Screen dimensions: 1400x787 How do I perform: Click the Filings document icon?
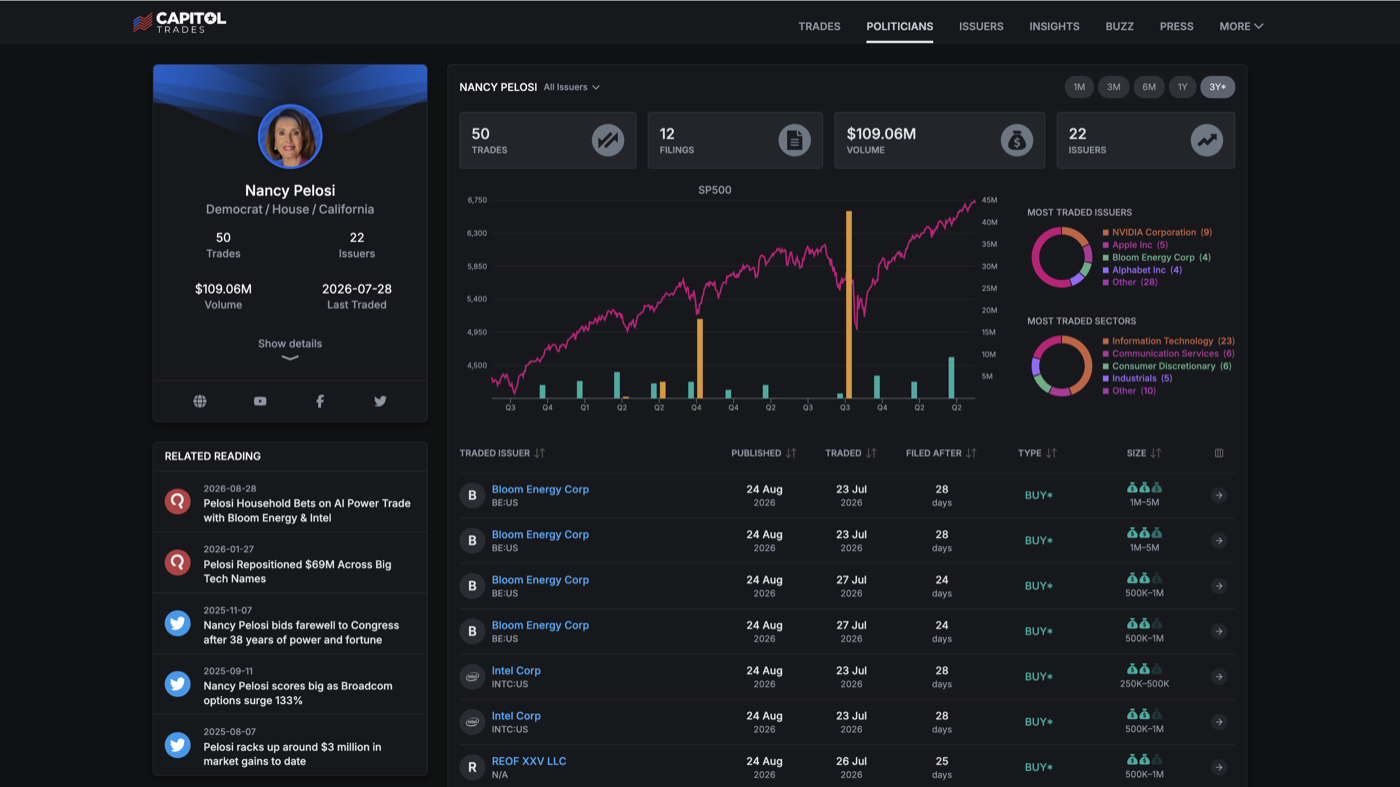point(795,140)
